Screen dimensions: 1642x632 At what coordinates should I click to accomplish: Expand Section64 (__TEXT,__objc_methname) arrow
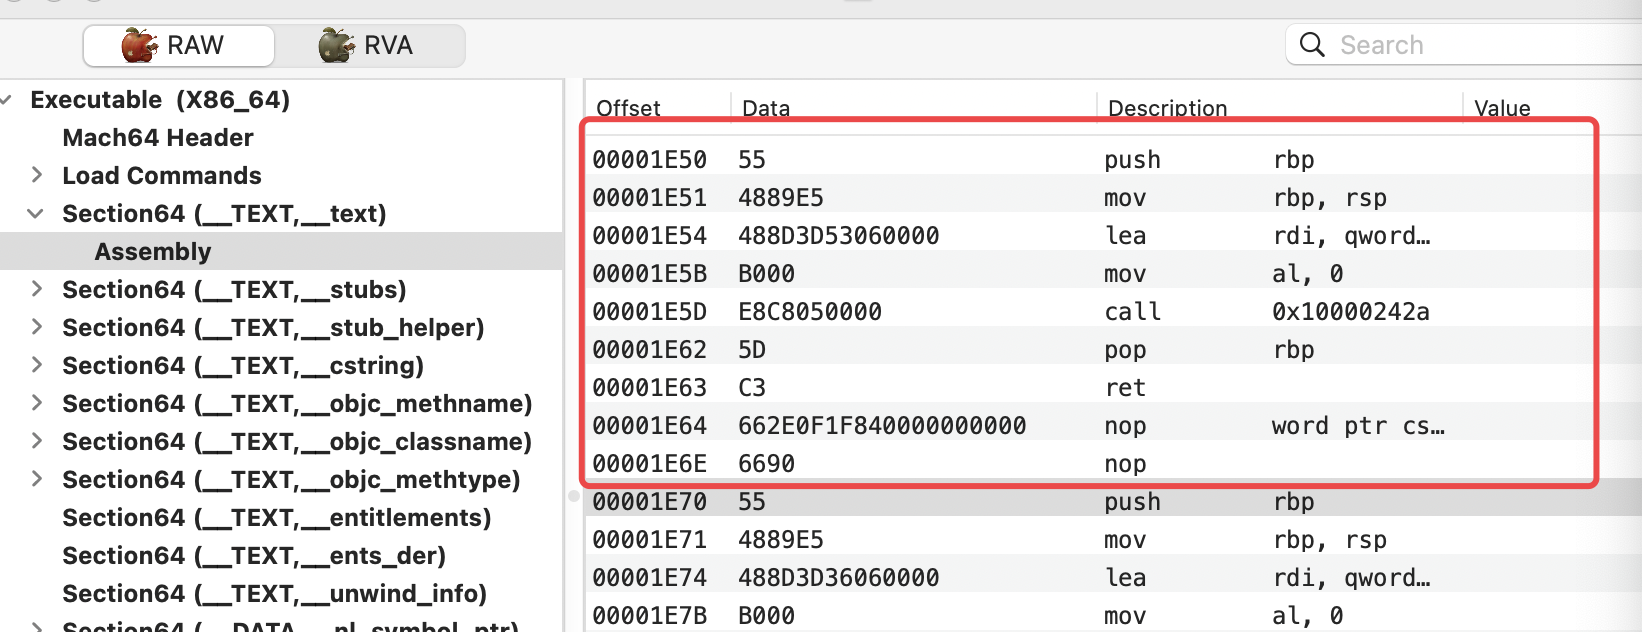click(37, 403)
